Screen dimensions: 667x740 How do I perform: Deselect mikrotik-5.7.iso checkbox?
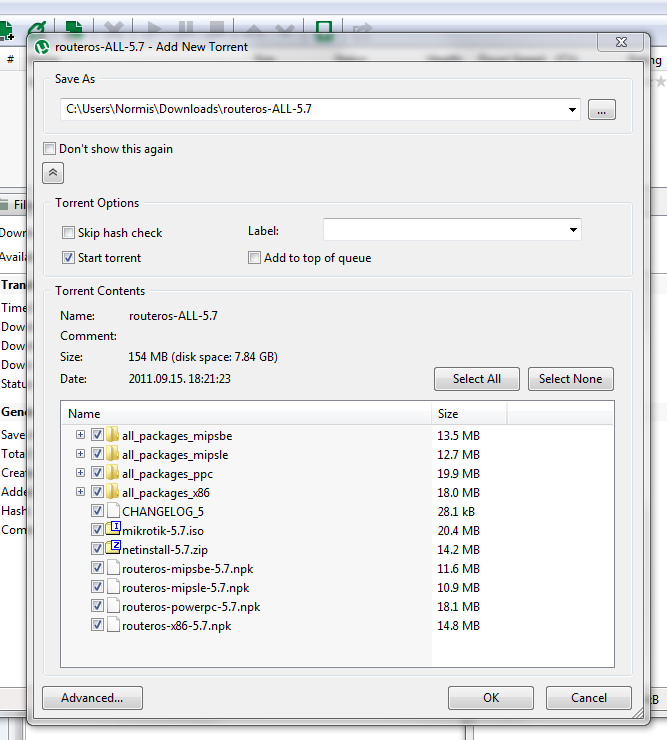(97, 530)
